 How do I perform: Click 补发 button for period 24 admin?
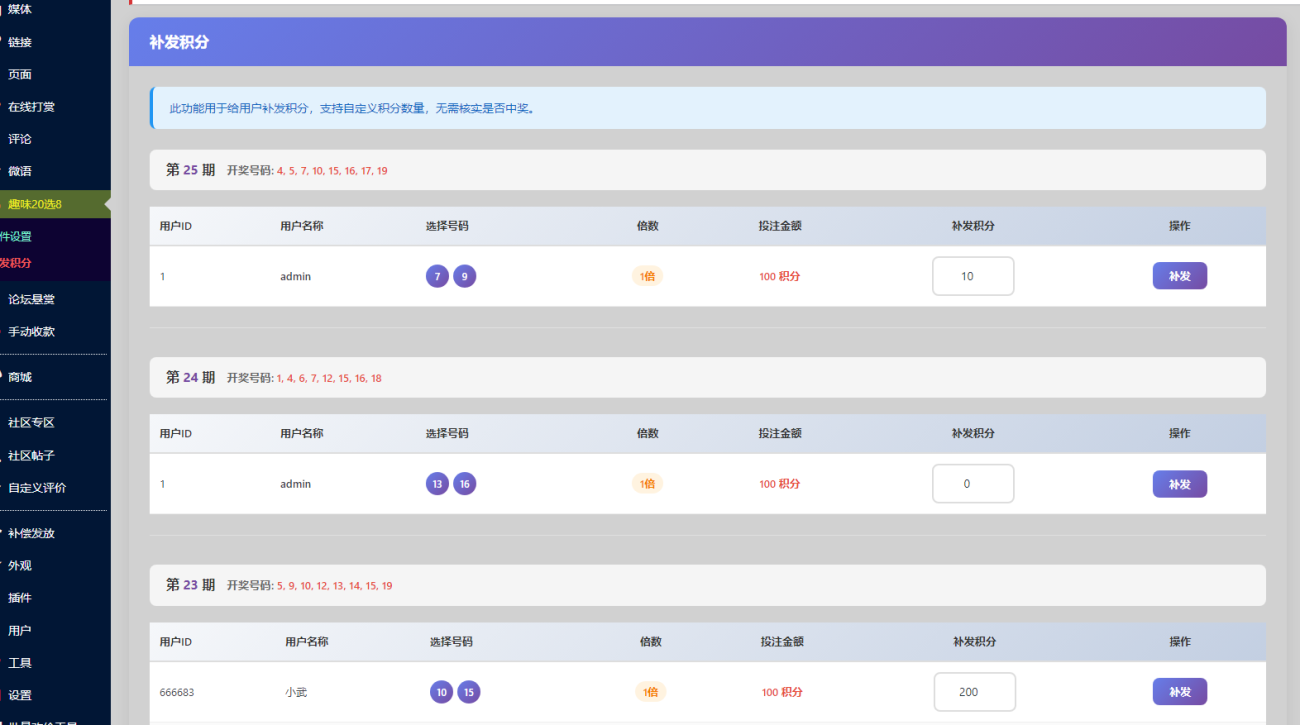click(1179, 484)
